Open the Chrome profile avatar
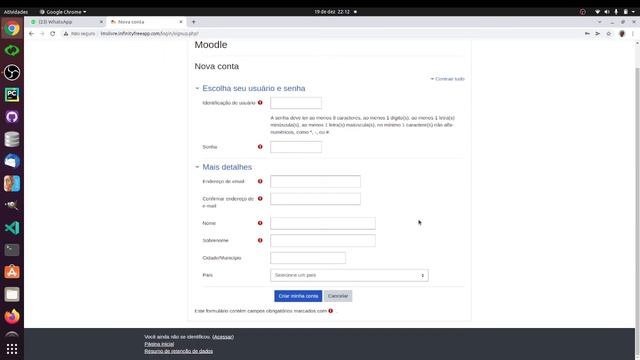The height and width of the screenshot is (360, 640). [x=622, y=33]
